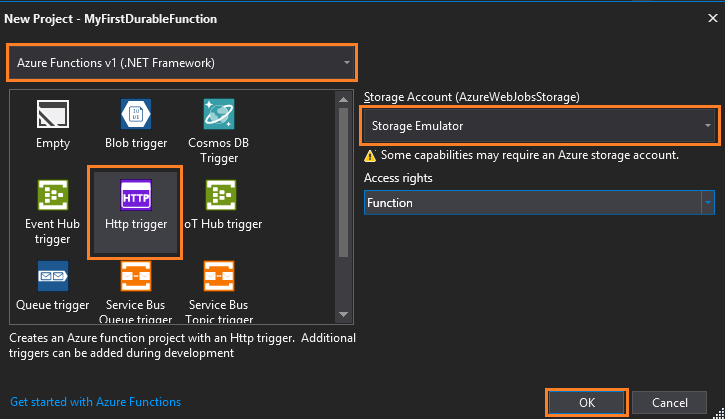Click the Access rights Function field

533,203
